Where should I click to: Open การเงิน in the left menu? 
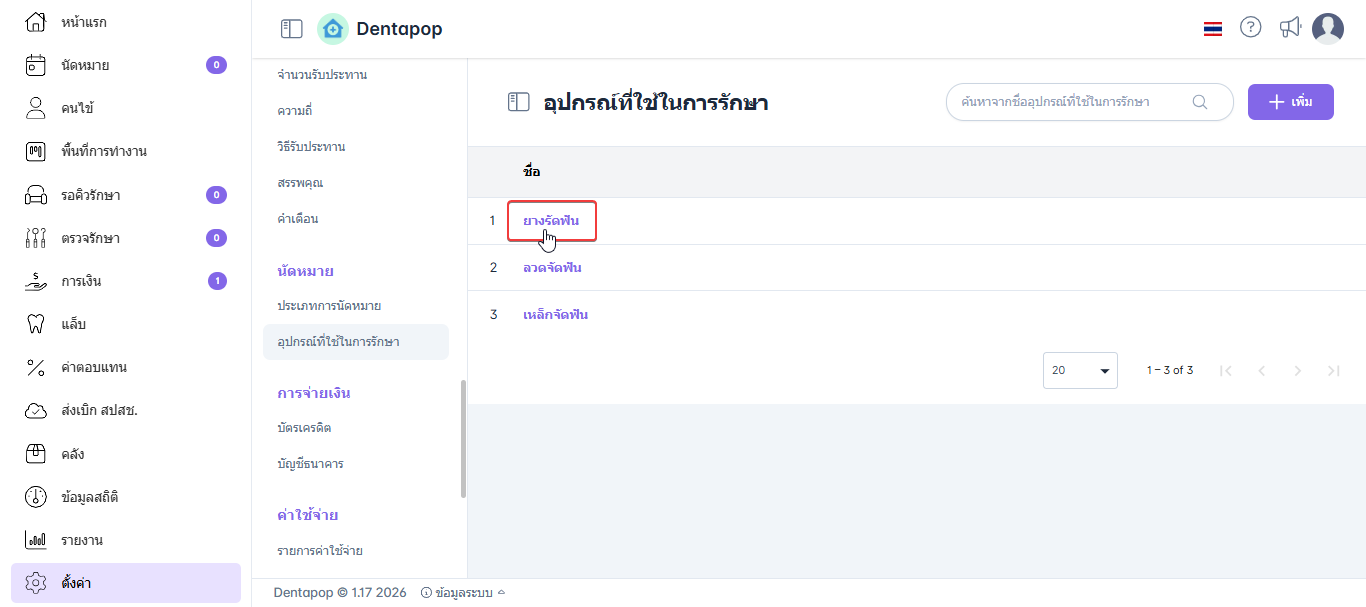click(x=126, y=281)
